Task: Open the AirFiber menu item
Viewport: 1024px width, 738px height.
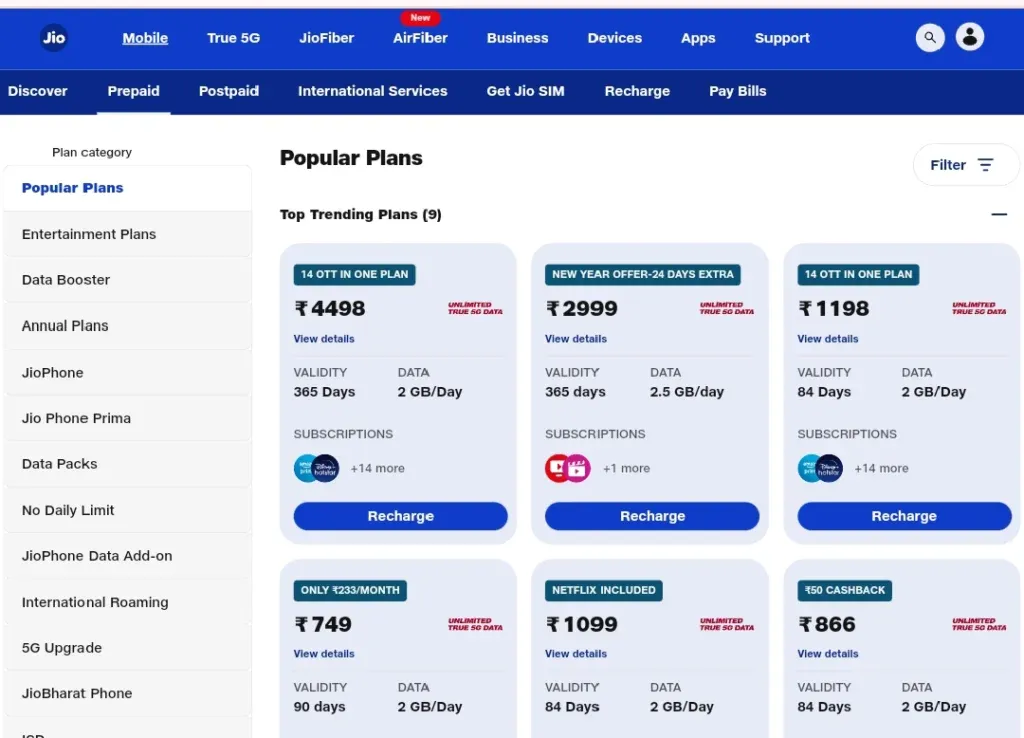Action: tap(420, 38)
